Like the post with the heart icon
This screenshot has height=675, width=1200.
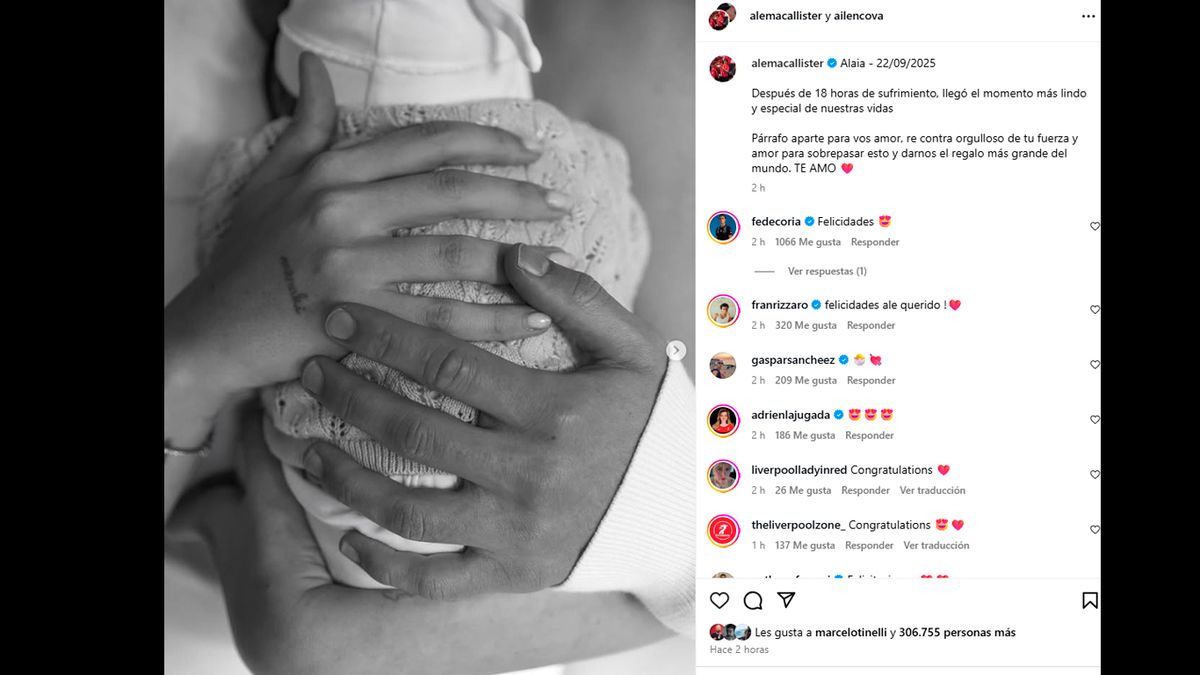[719, 600]
